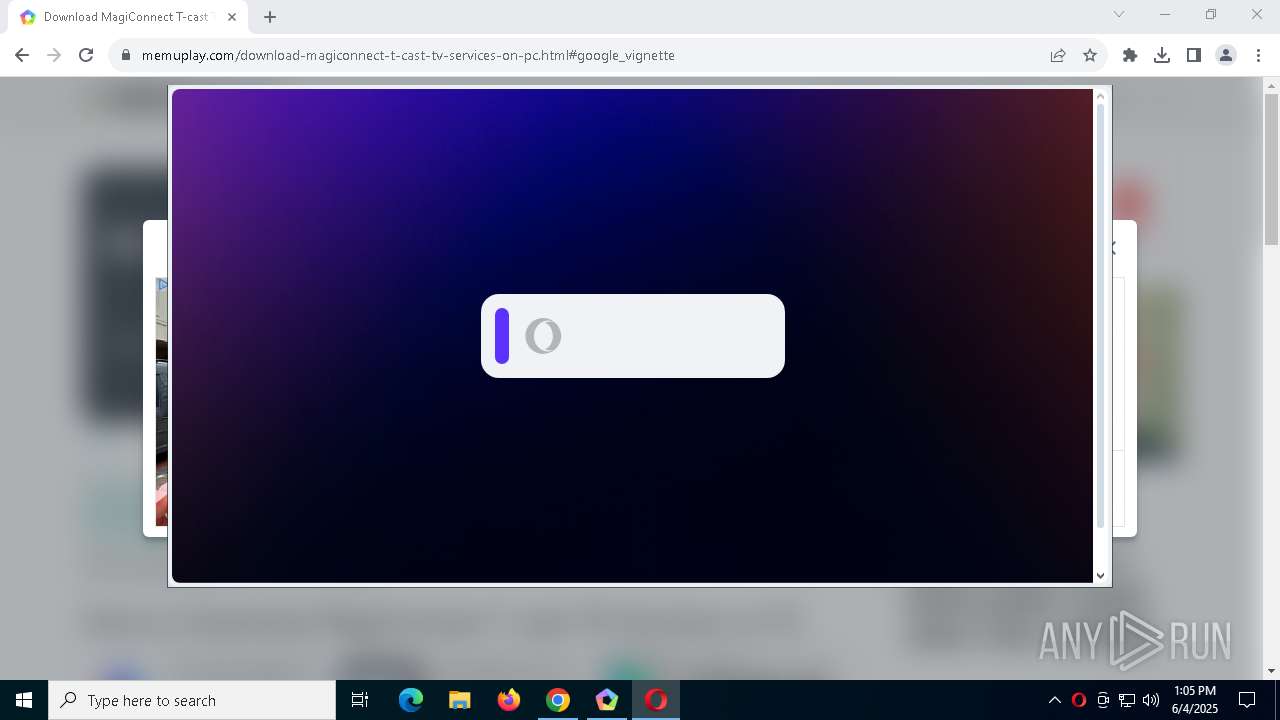Viewport: 1280px width, 720px height.
Task: Switch to Chrome on taskbar
Action: pyautogui.click(x=558, y=700)
